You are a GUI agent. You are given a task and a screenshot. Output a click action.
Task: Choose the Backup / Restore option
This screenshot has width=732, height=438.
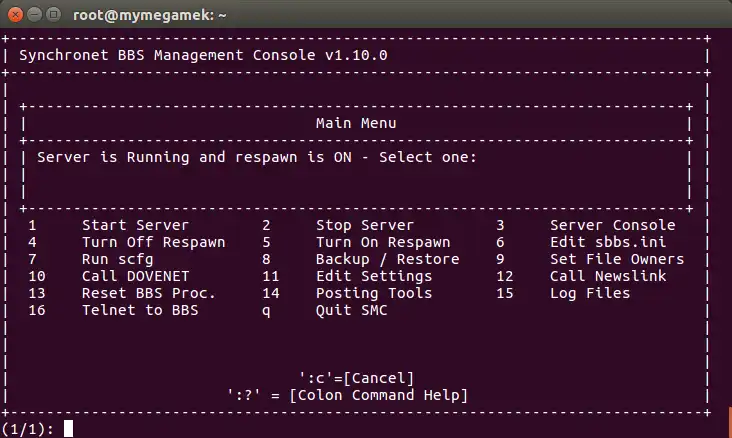click(x=387, y=259)
